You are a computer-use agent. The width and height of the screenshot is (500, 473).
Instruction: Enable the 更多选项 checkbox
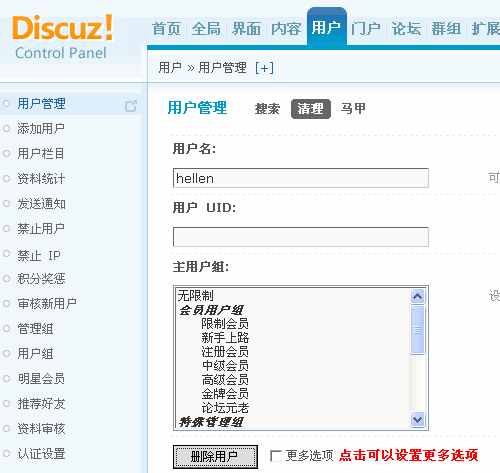(276, 456)
